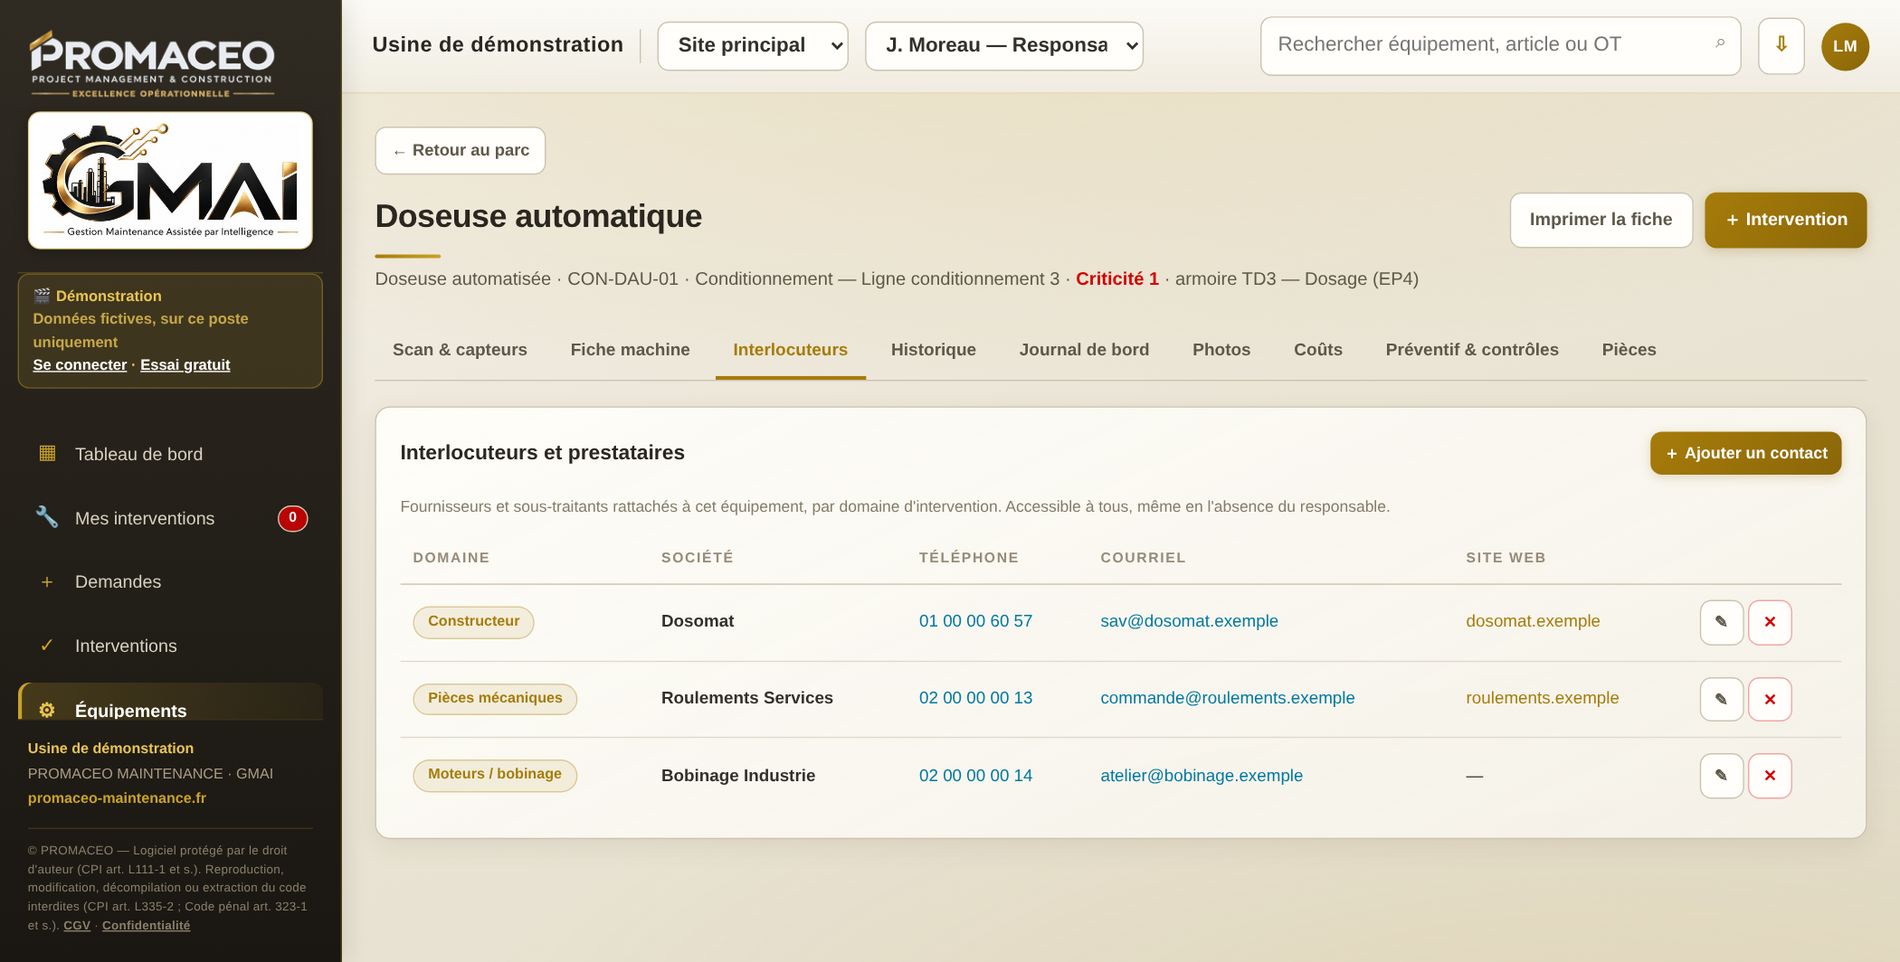Email atelier@bobinage.exemple
Image resolution: width=1900 pixels, height=962 pixels.
pos(1201,775)
